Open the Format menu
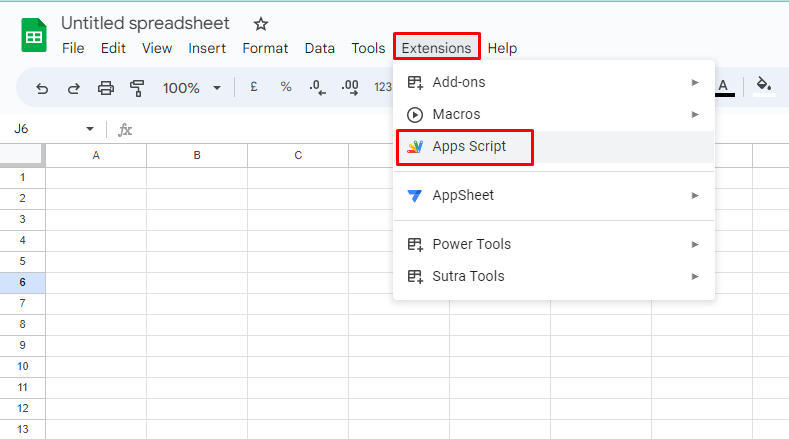Screen dimensions: 789x439 click(x=265, y=48)
